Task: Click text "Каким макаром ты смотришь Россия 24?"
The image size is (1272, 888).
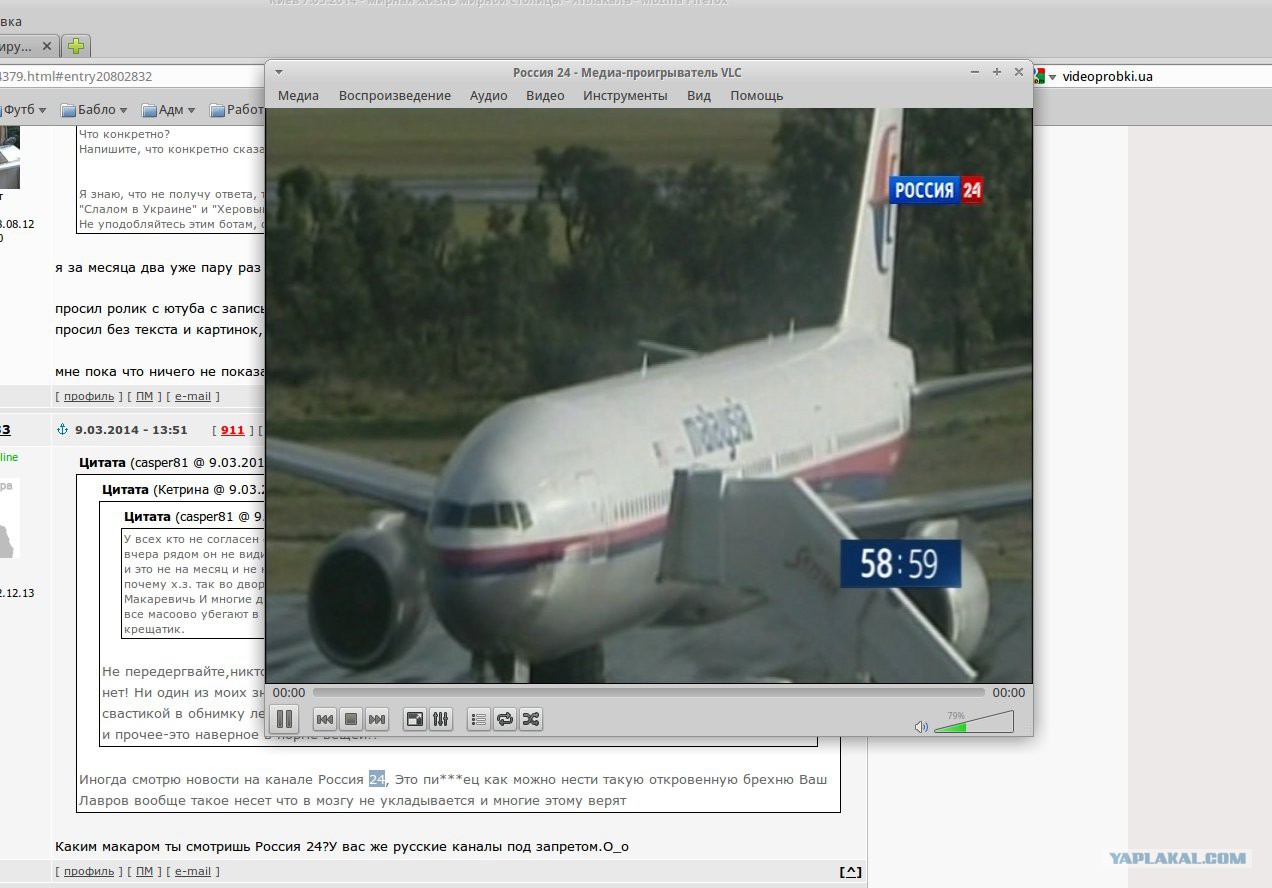Action: [x=190, y=847]
